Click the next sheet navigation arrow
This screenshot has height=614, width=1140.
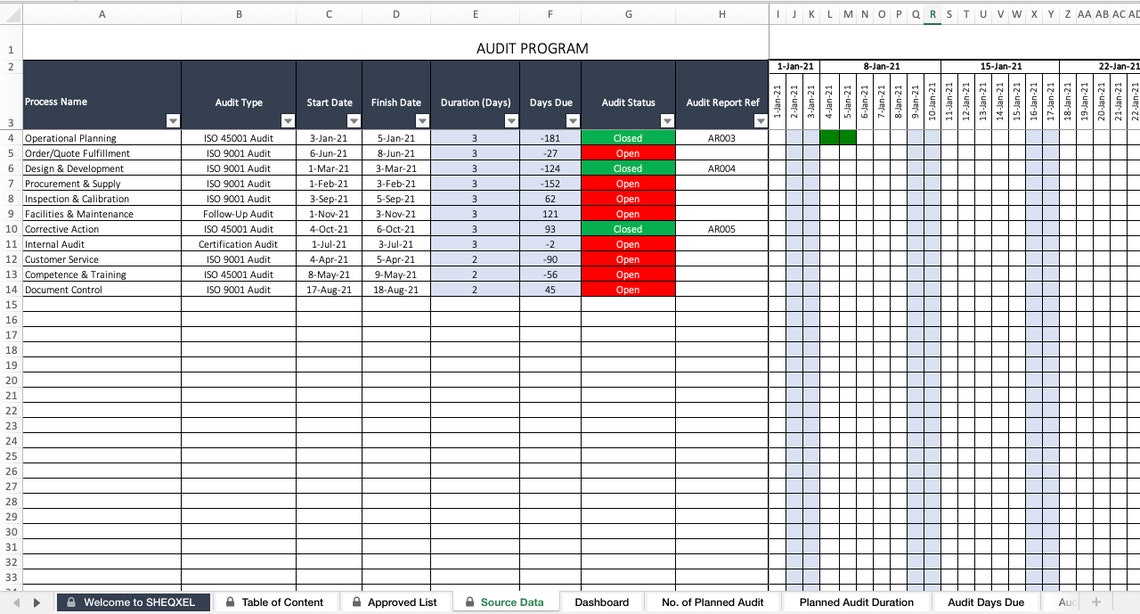38,602
